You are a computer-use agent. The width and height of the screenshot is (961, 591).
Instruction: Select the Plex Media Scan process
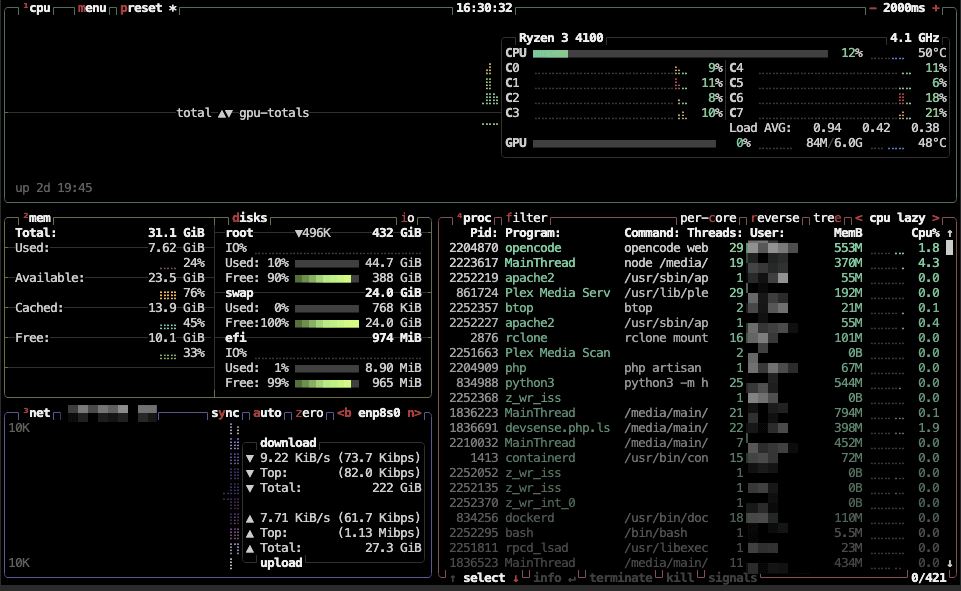click(x=694, y=353)
